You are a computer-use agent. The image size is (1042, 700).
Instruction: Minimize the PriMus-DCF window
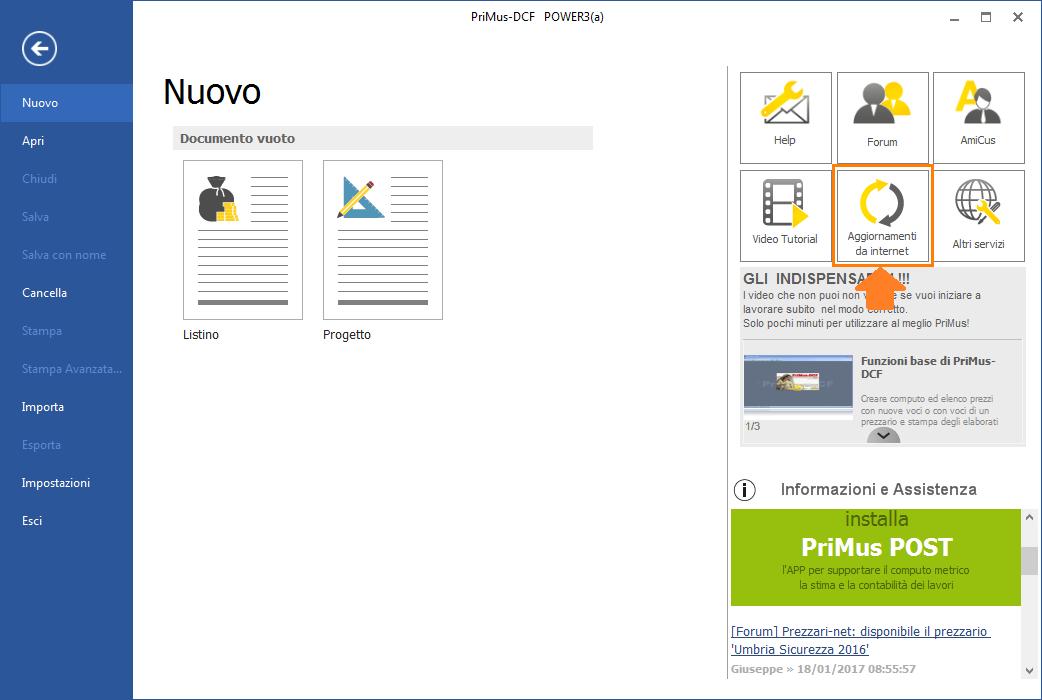954,18
